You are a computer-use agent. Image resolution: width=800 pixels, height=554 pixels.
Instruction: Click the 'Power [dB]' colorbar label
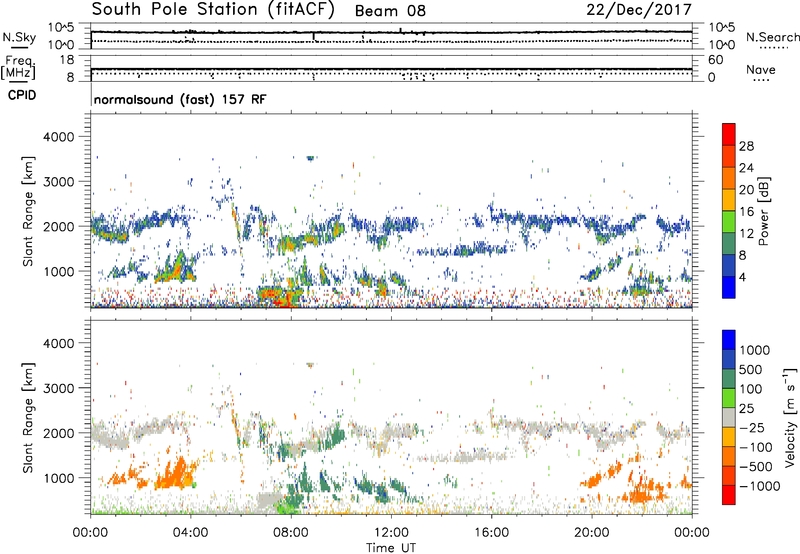click(763, 211)
